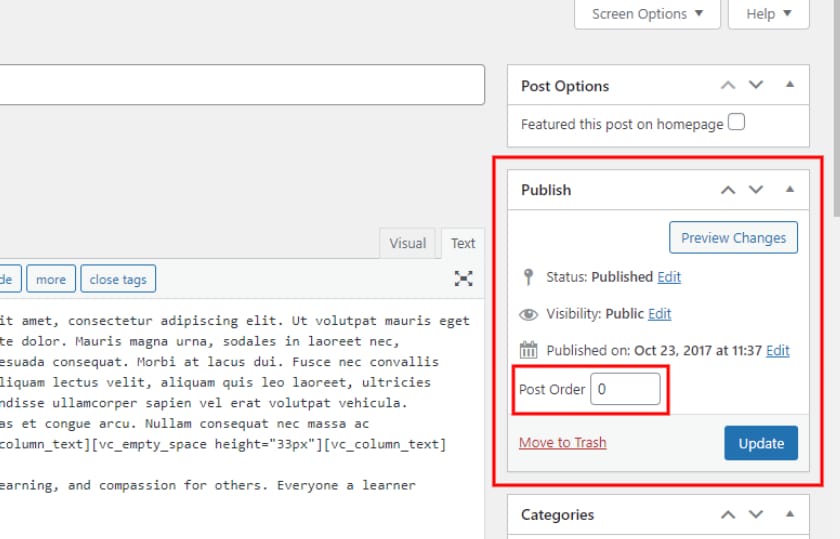Click the Update button
This screenshot has height=539, width=840.
coord(761,442)
